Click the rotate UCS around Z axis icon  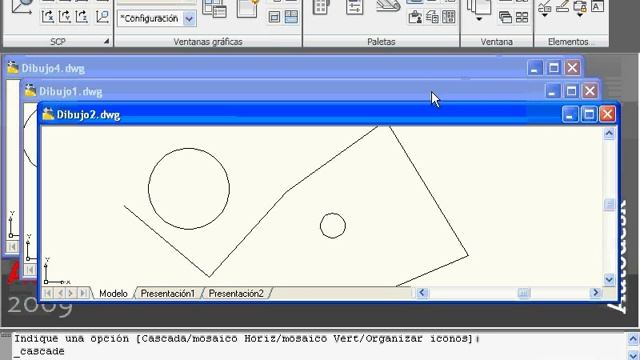[82, 16]
